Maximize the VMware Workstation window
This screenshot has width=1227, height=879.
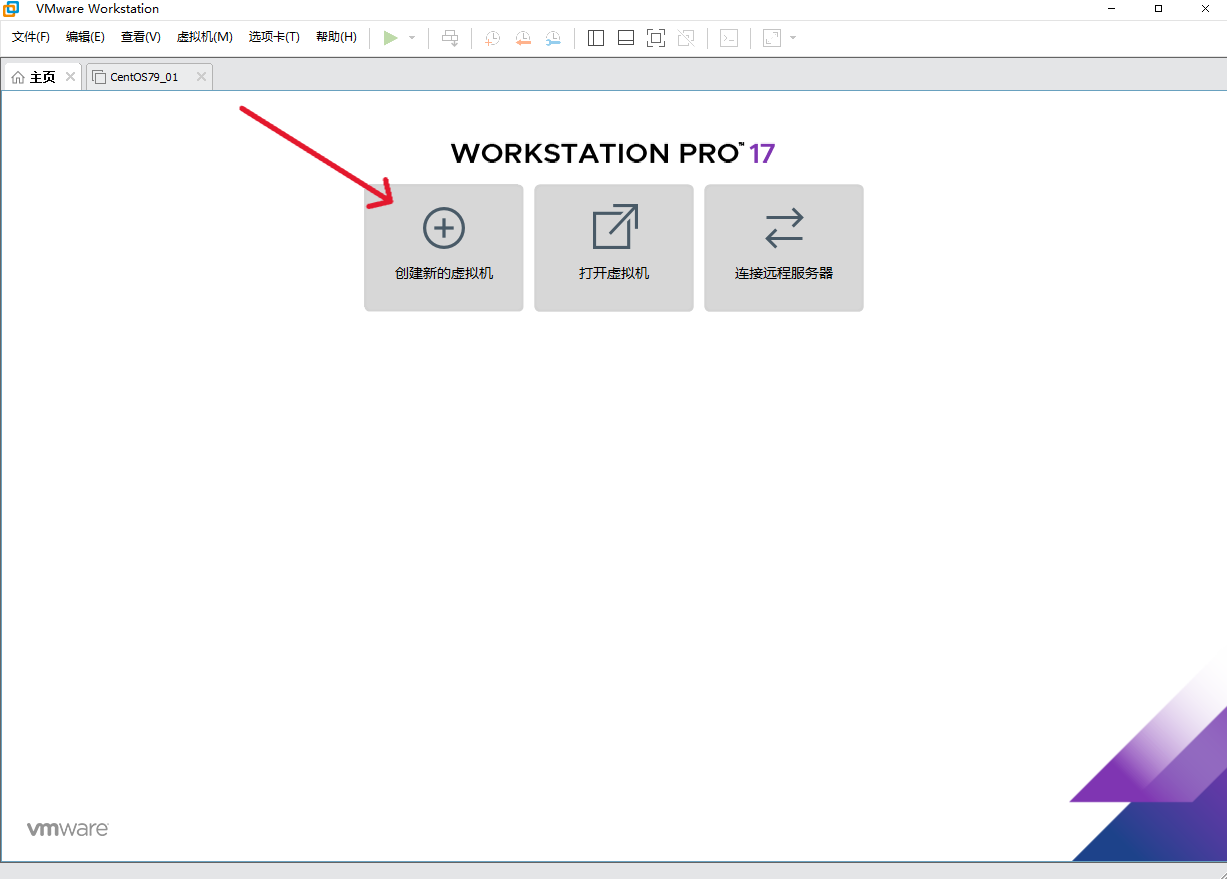tap(1158, 9)
